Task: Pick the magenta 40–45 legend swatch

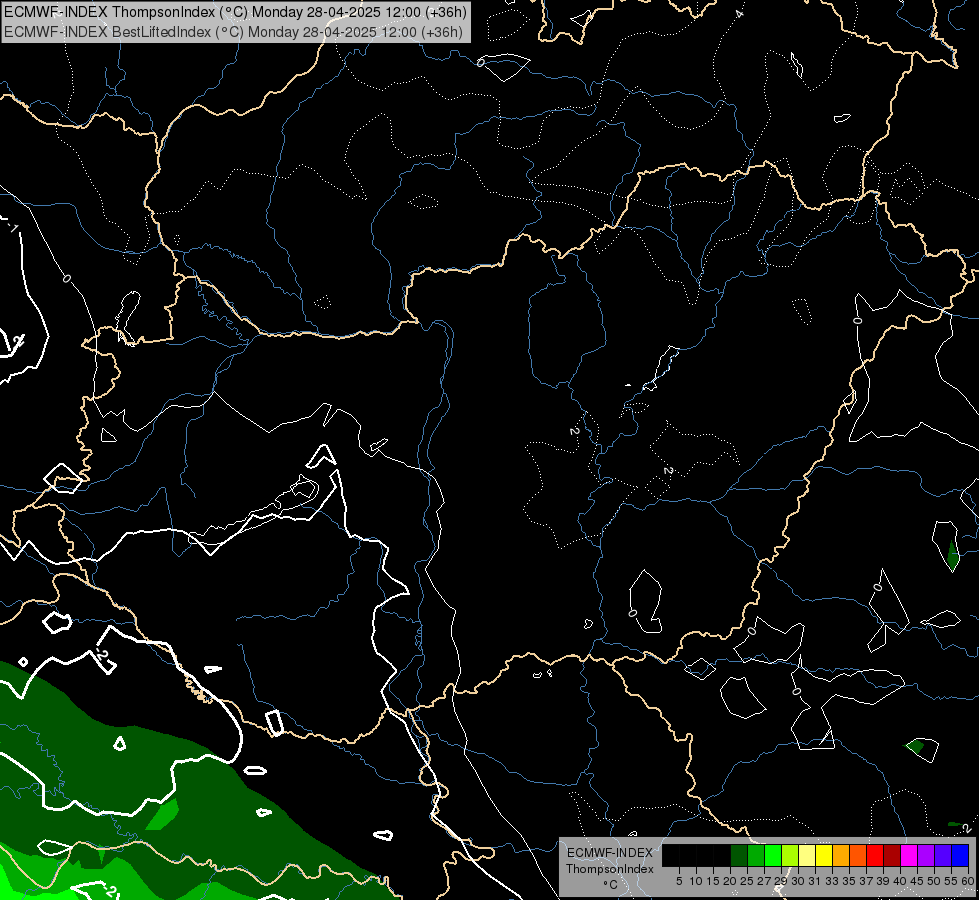Action: point(909,855)
